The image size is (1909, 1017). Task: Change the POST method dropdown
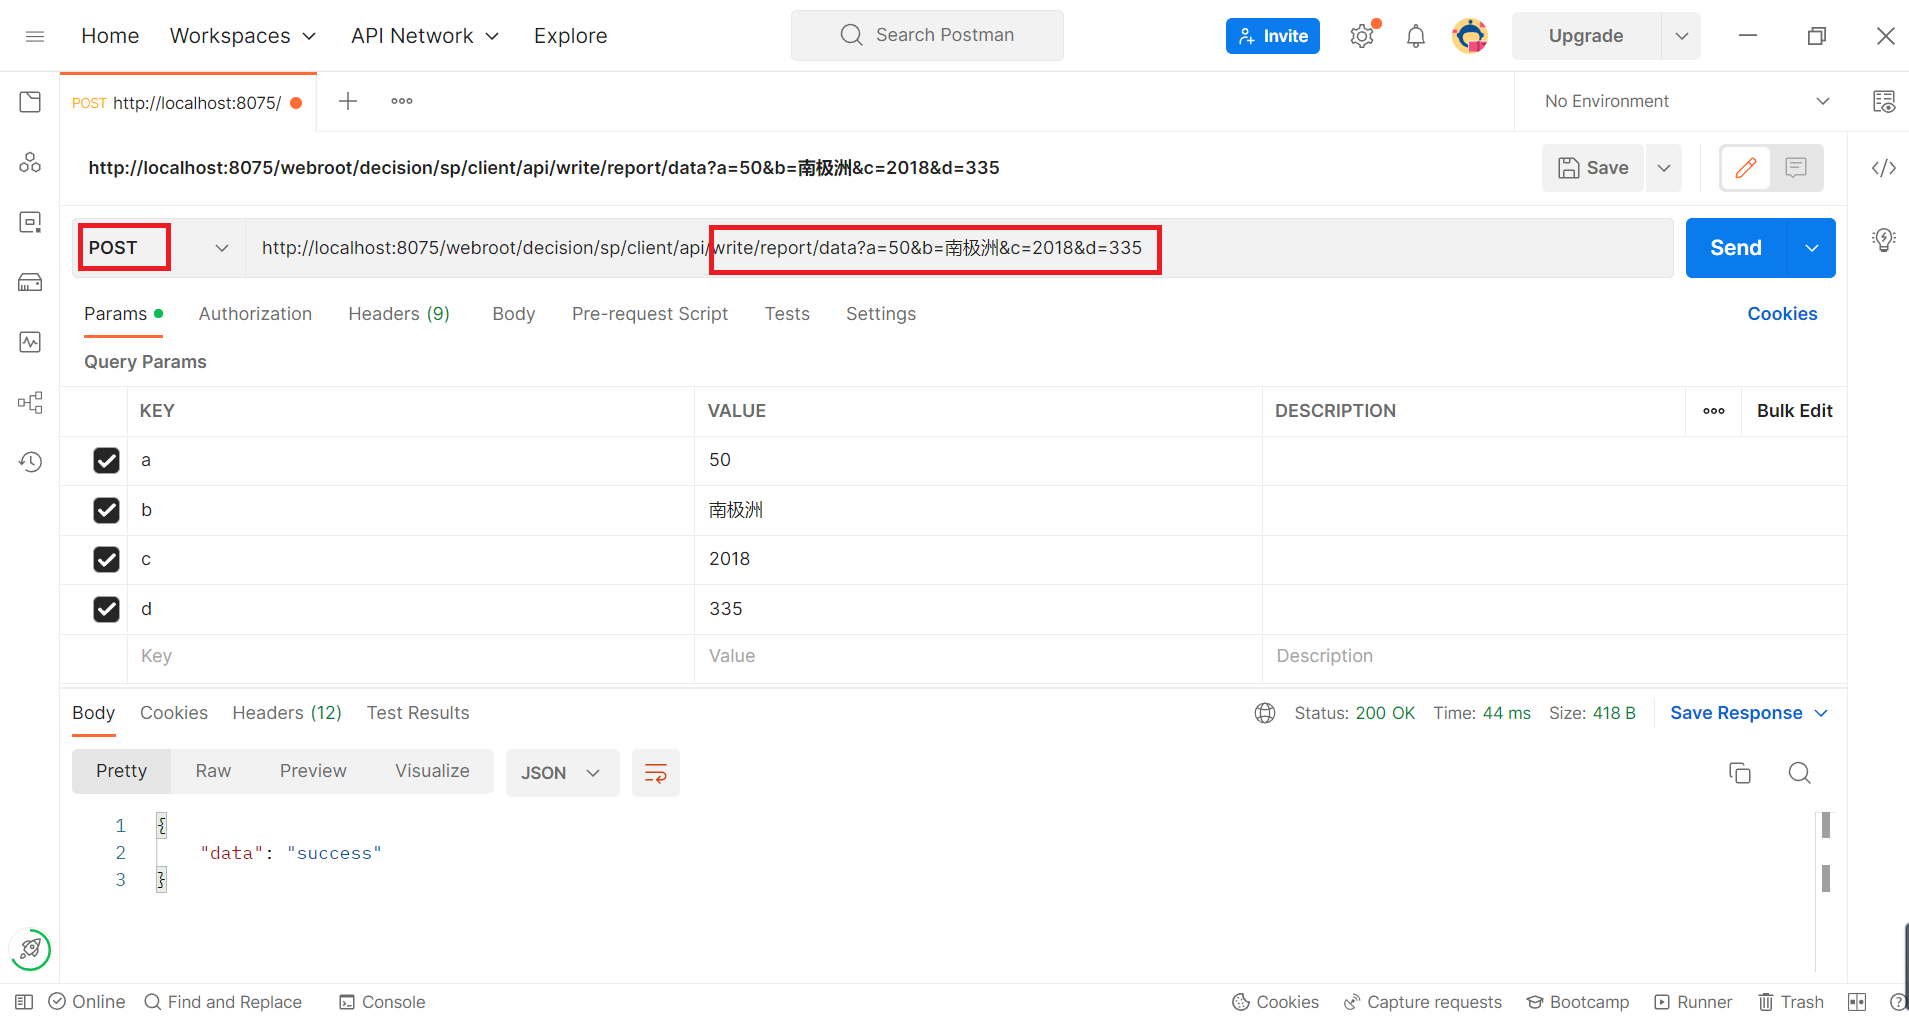click(x=159, y=248)
